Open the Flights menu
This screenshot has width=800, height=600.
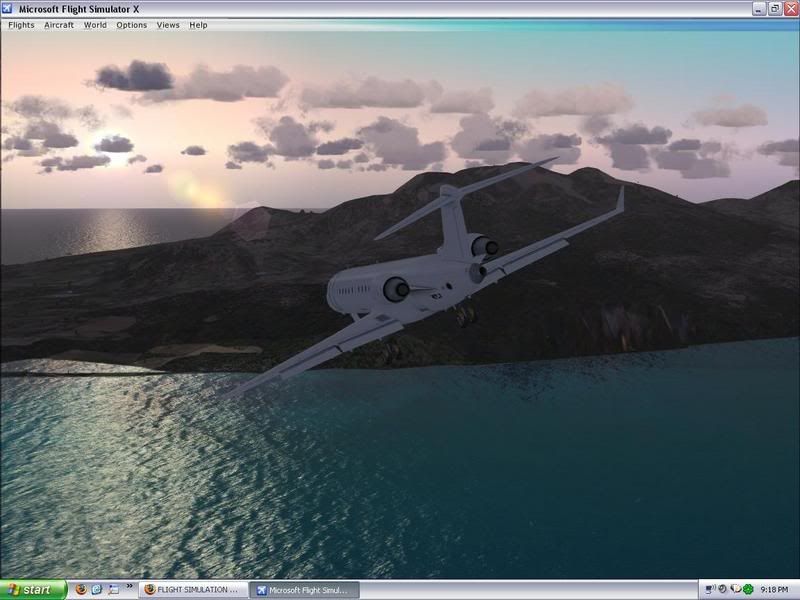click(x=21, y=25)
